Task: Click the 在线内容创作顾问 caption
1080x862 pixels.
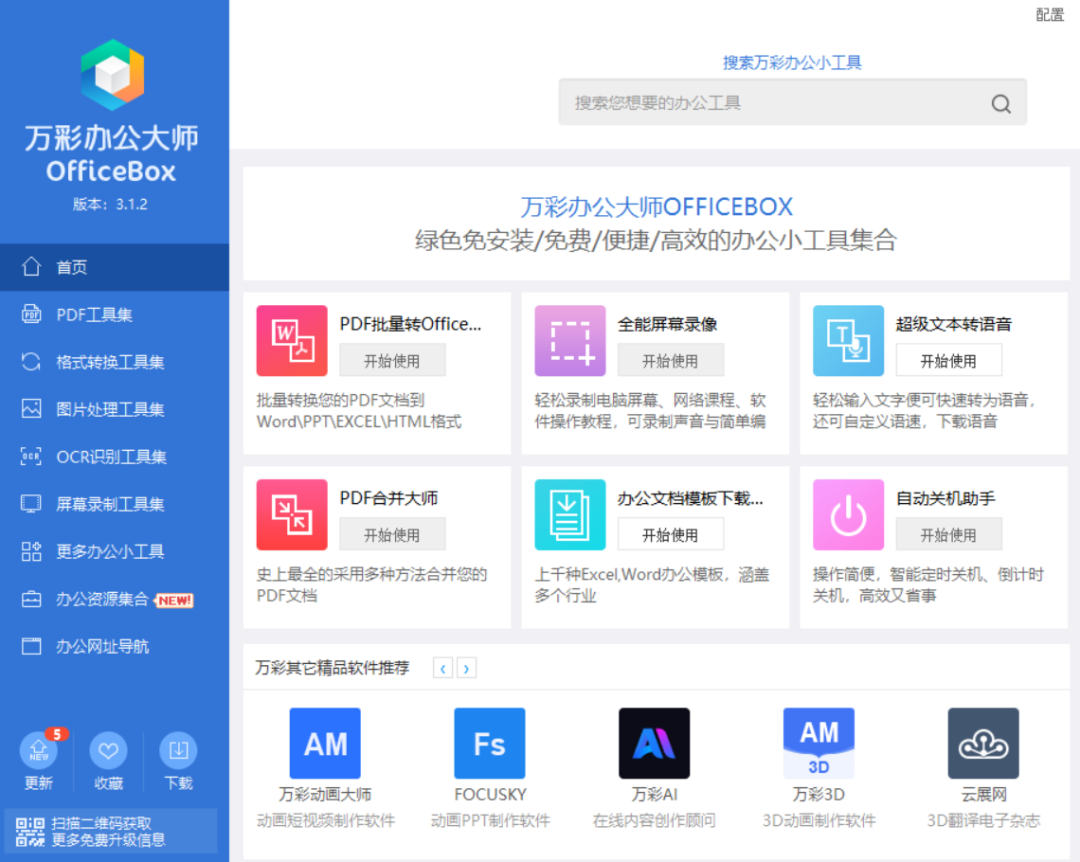Action: (x=654, y=820)
